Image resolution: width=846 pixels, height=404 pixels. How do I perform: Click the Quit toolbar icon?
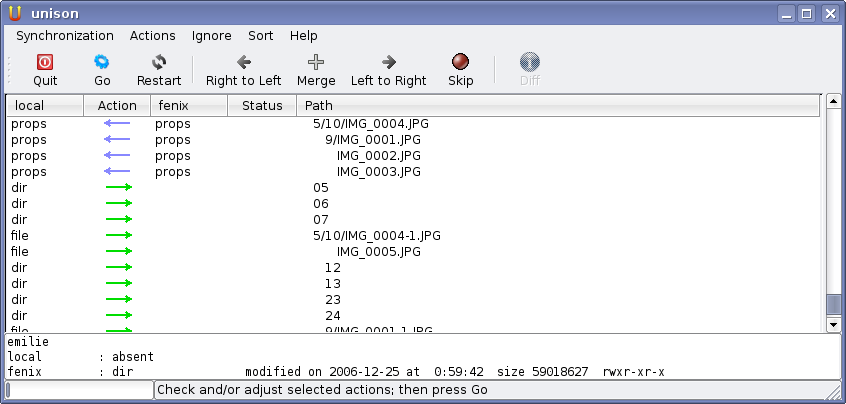(45, 62)
